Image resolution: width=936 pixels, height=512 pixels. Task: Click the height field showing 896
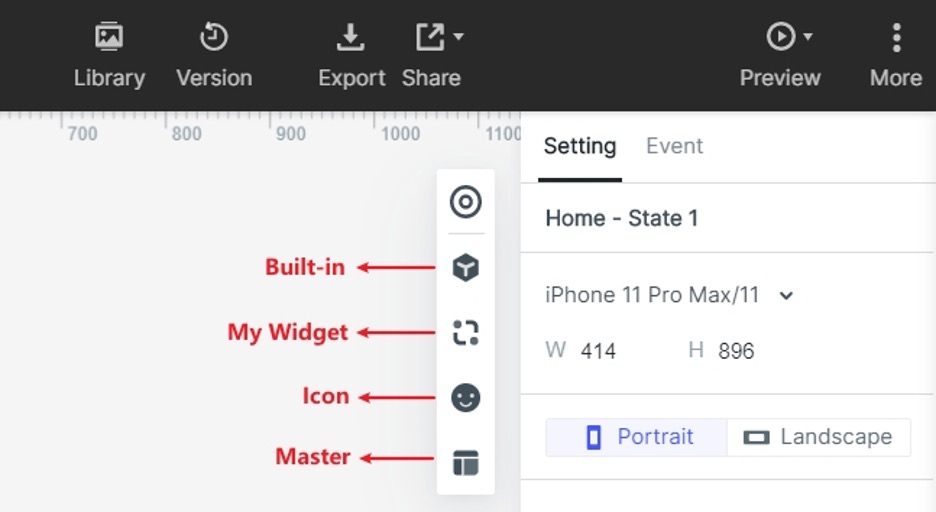tap(736, 351)
